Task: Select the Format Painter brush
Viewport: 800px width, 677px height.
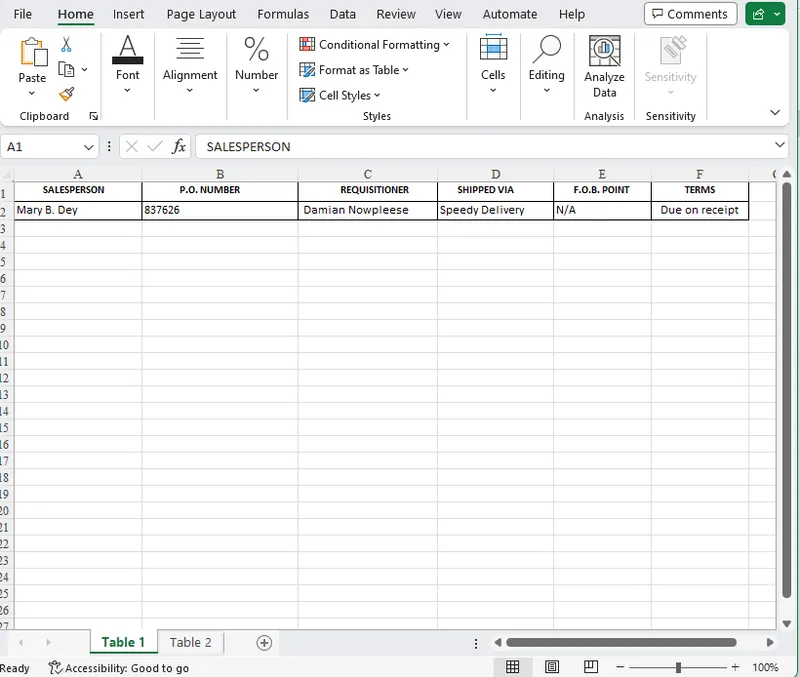Action: (x=66, y=93)
